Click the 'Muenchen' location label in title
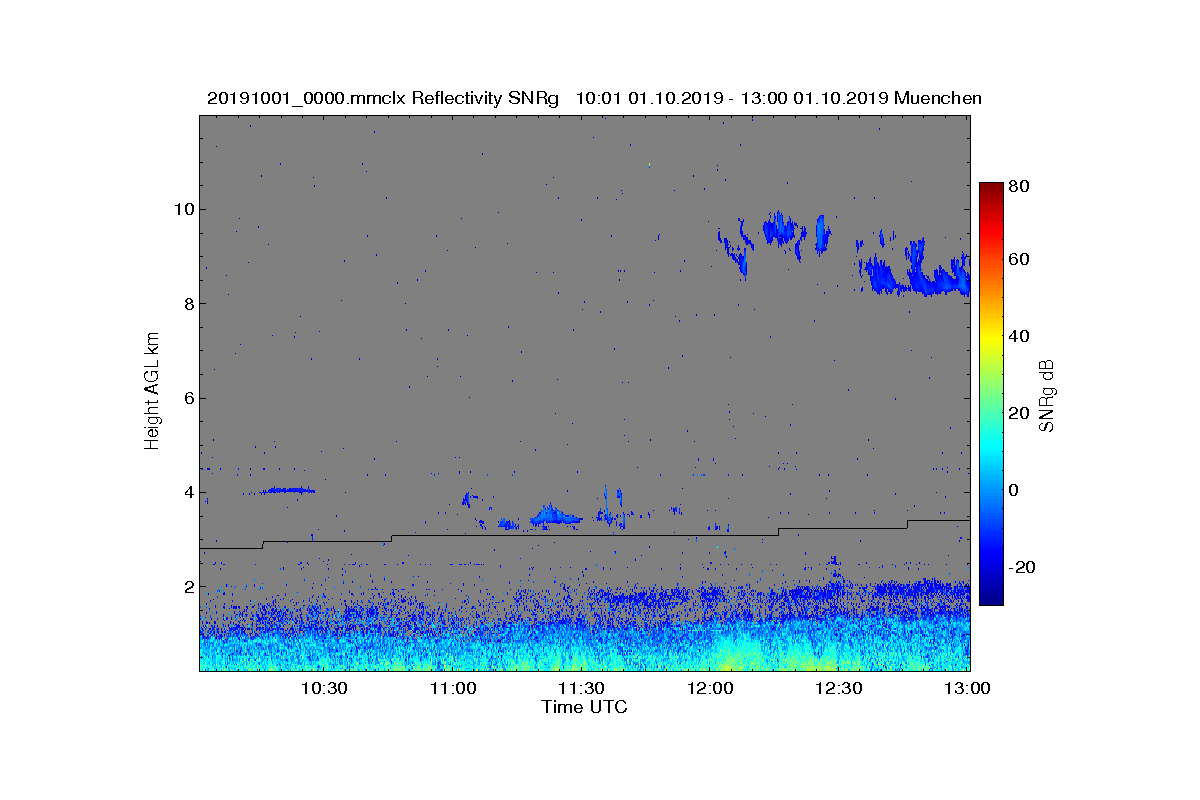This screenshot has width=1200, height=800. (x=938, y=98)
